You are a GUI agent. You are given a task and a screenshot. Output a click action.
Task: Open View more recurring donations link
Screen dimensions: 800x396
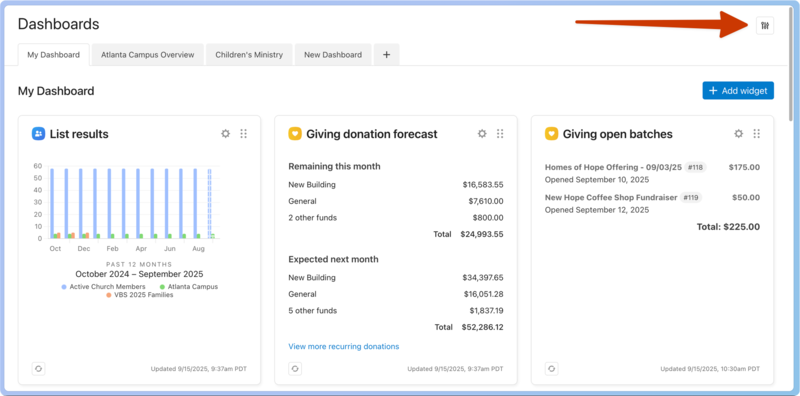click(x=344, y=346)
